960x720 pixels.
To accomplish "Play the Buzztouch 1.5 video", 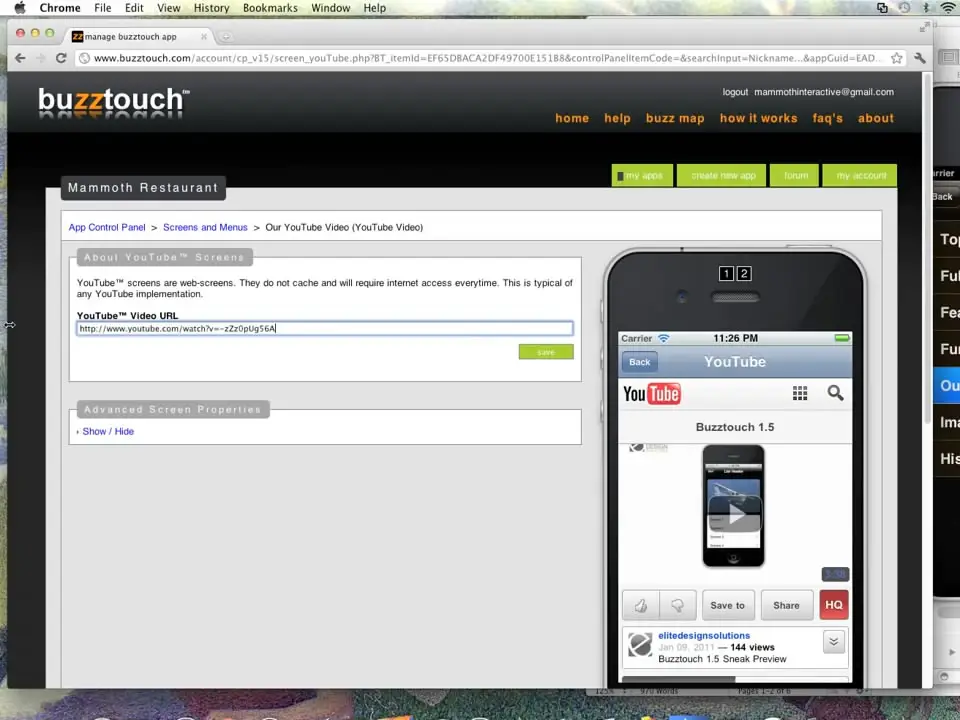I will click(x=734, y=514).
